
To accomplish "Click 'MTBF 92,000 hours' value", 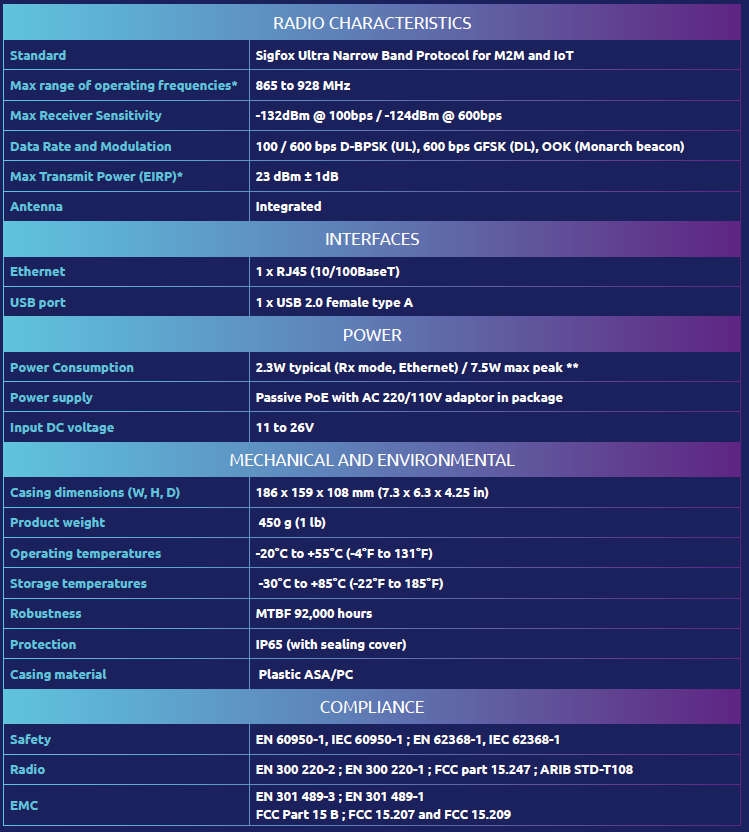I will [314, 614].
